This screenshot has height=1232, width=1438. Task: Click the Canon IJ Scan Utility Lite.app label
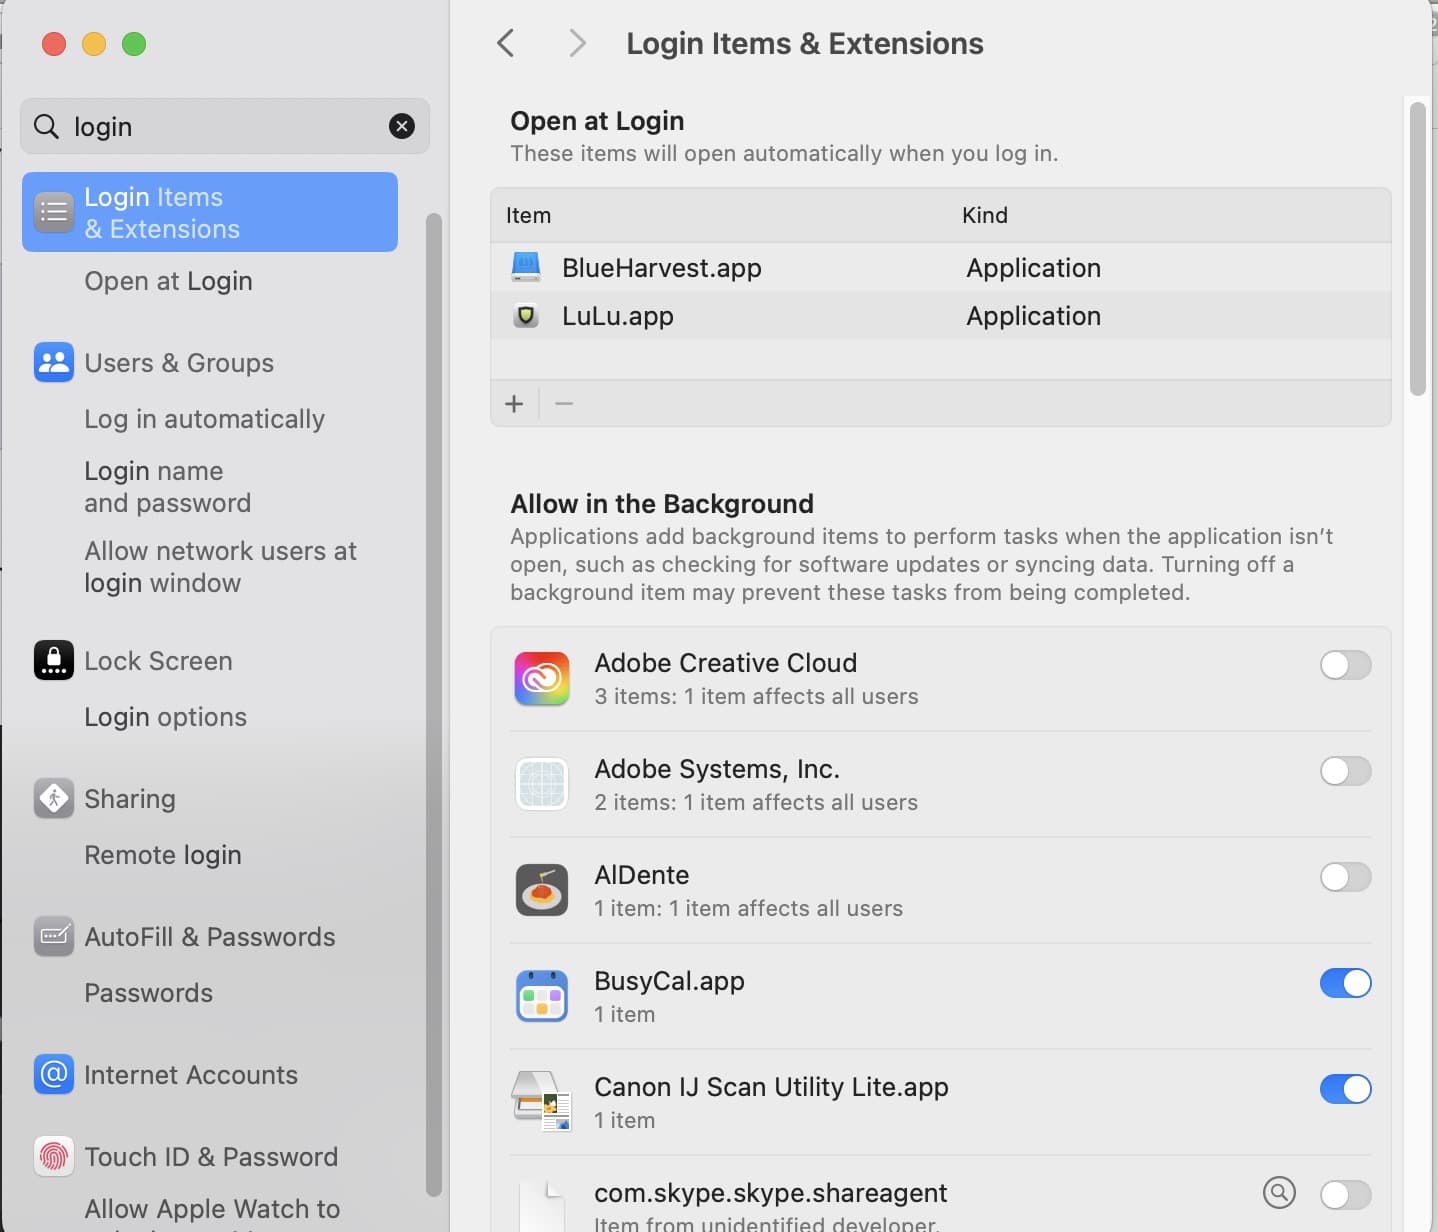point(771,1087)
